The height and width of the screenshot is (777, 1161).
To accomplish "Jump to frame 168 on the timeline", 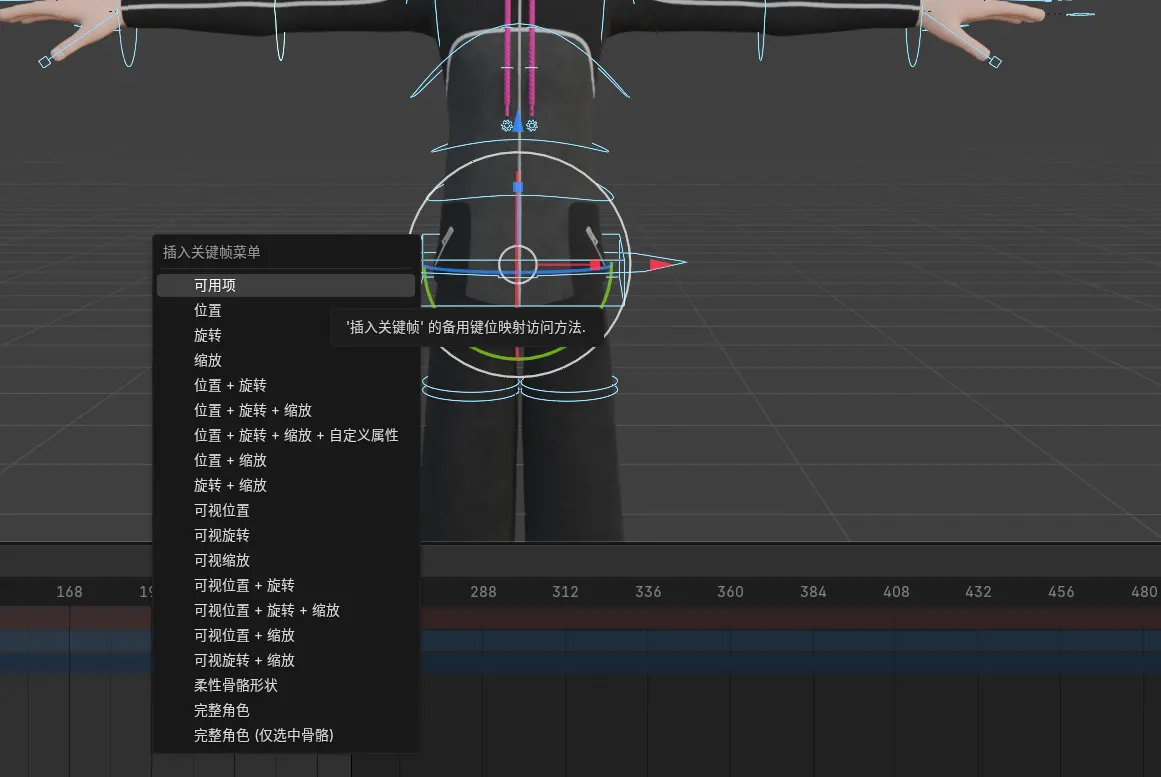I will click(70, 592).
